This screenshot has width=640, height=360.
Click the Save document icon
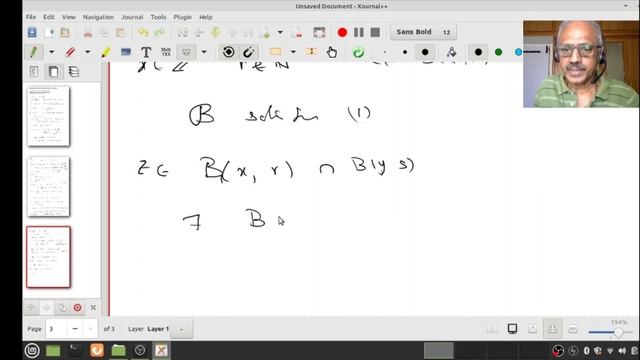[32, 32]
